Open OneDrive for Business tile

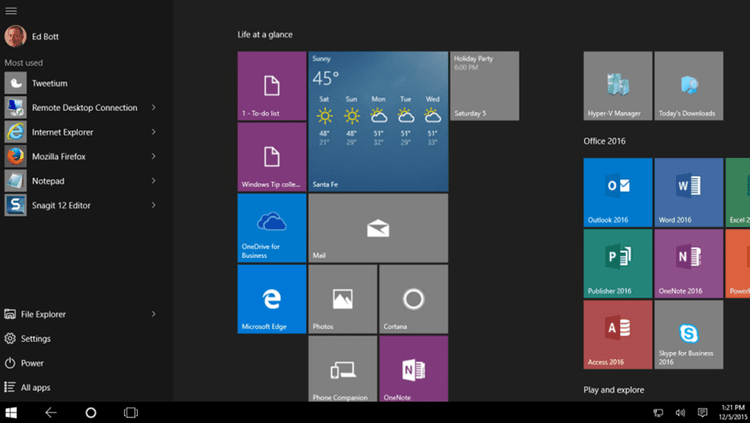(272, 228)
